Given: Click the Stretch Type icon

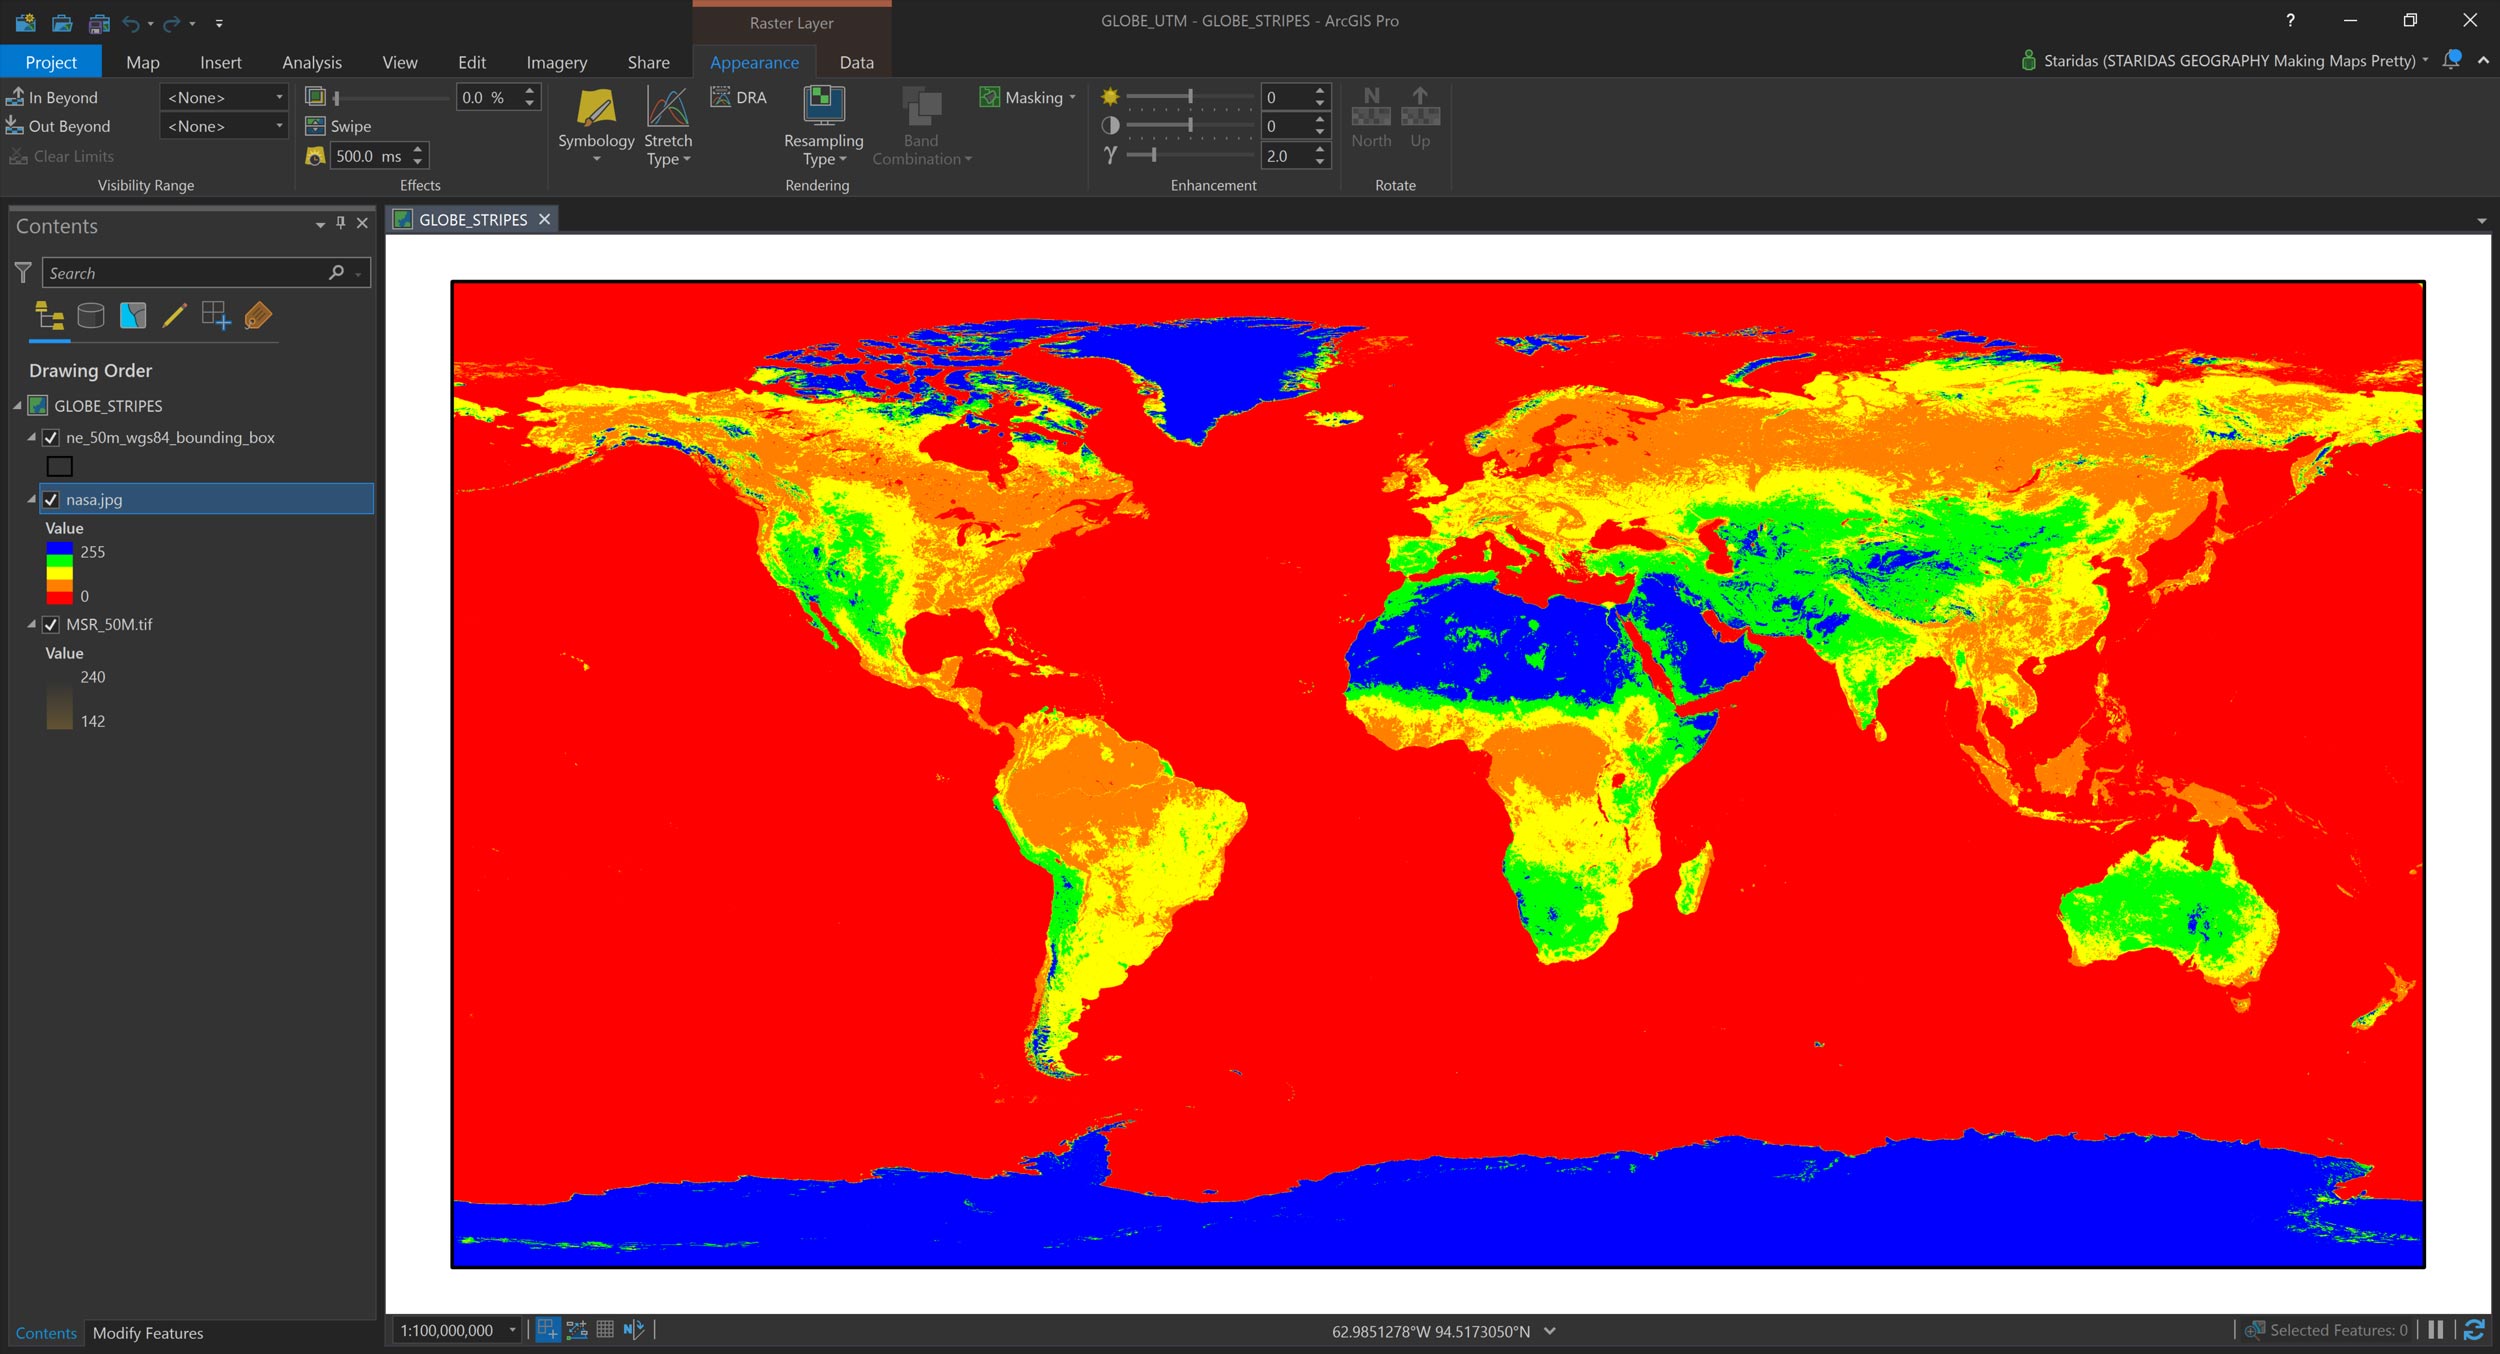Looking at the screenshot, I should tap(667, 107).
